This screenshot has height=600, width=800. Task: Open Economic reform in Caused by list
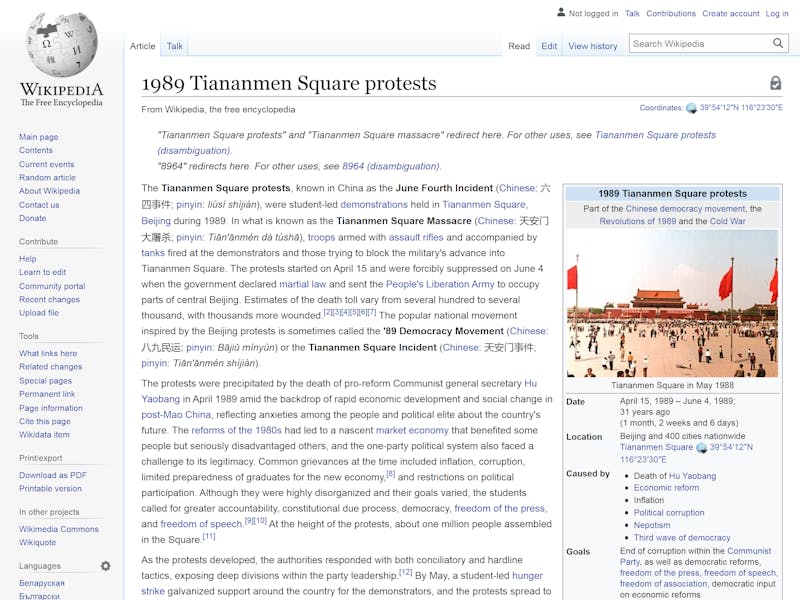click(666, 487)
